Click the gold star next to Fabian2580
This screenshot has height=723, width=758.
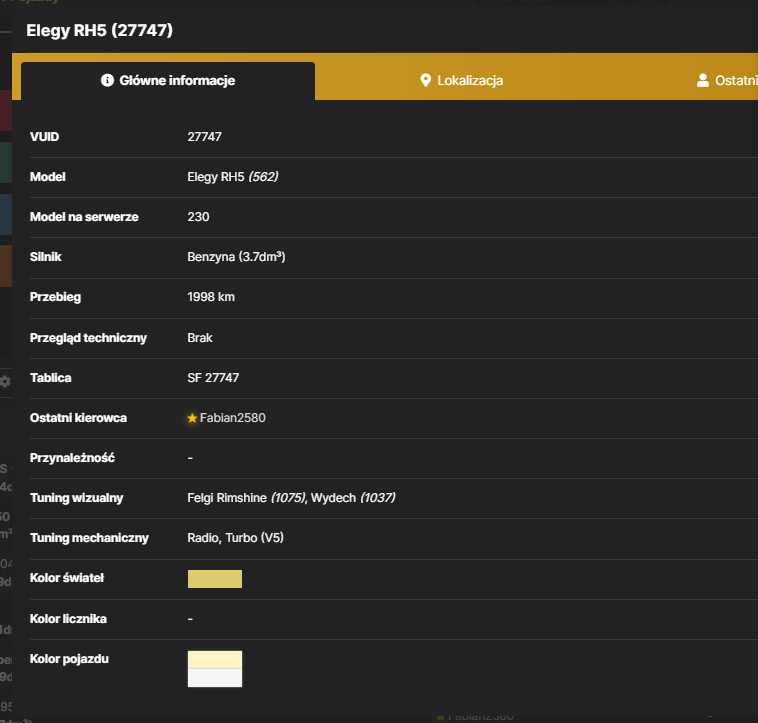[192, 418]
